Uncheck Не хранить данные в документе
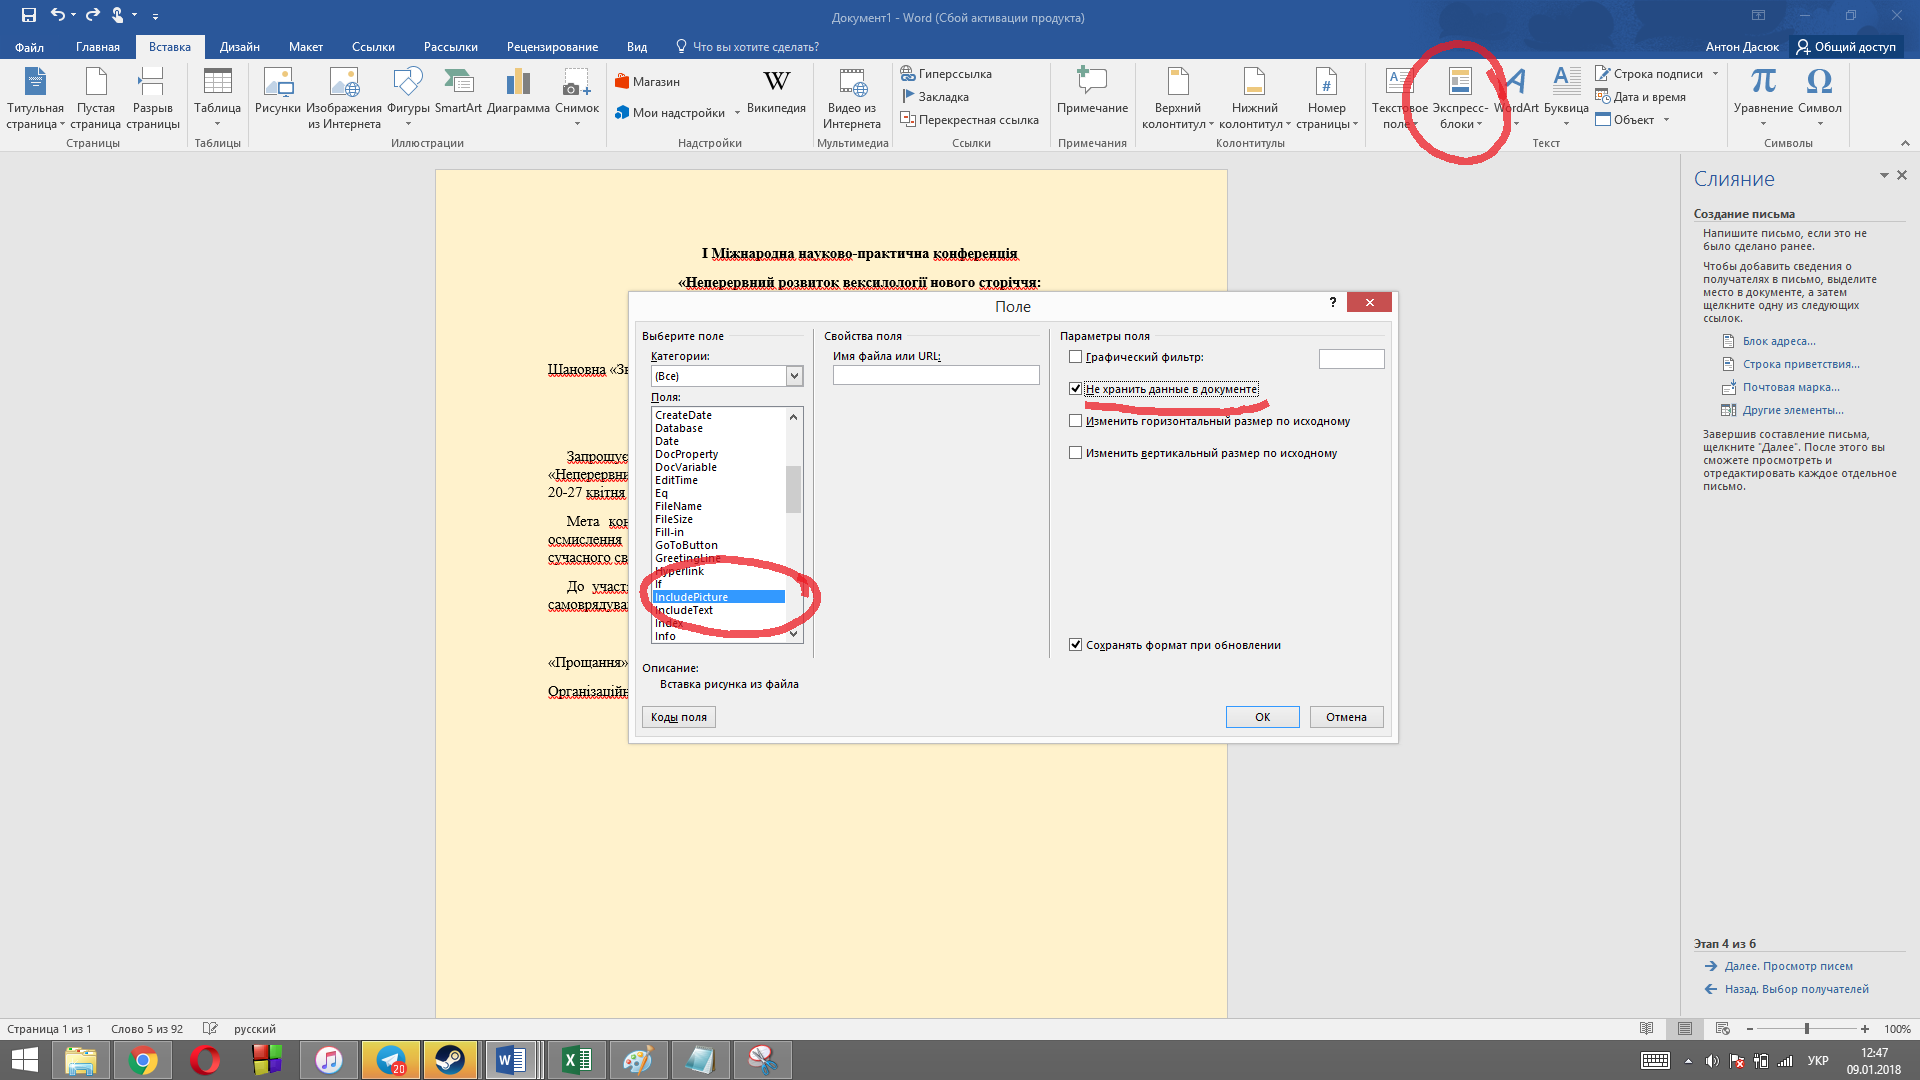Viewport: 1920px width, 1080px height. click(x=1076, y=389)
